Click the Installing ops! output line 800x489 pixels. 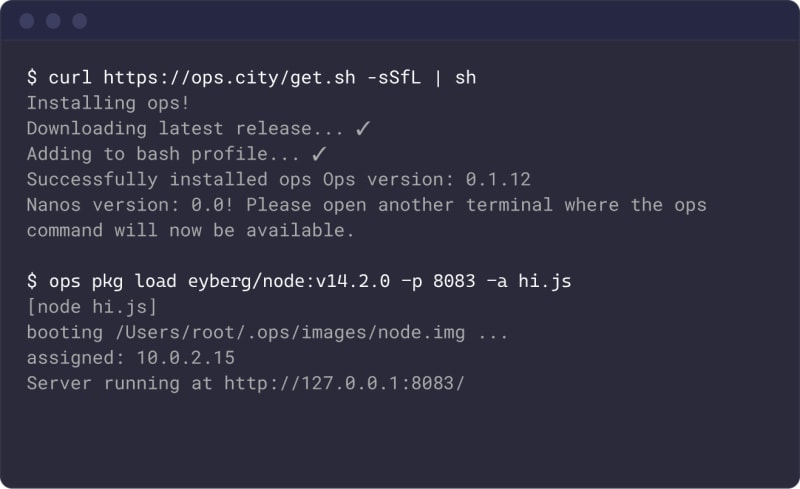tap(108, 103)
